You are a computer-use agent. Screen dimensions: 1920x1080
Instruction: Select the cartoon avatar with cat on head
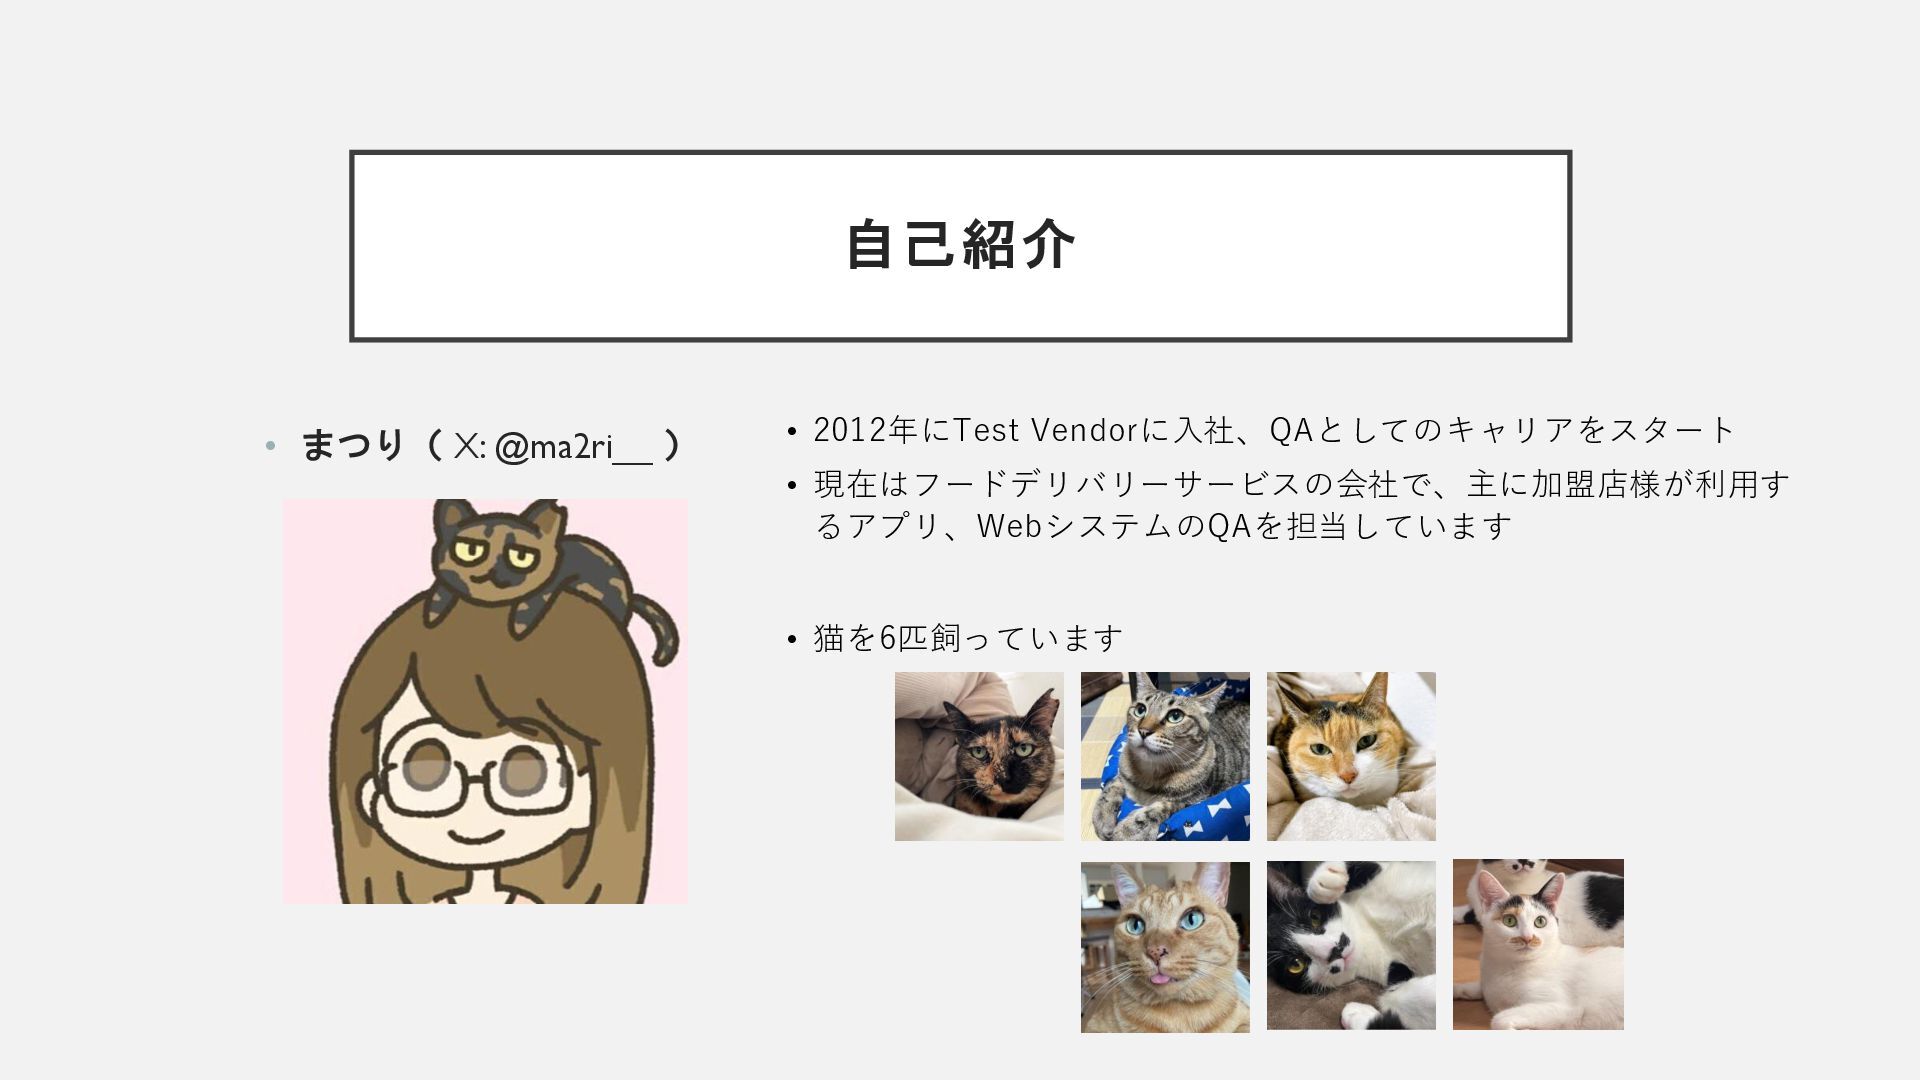[485, 701]
